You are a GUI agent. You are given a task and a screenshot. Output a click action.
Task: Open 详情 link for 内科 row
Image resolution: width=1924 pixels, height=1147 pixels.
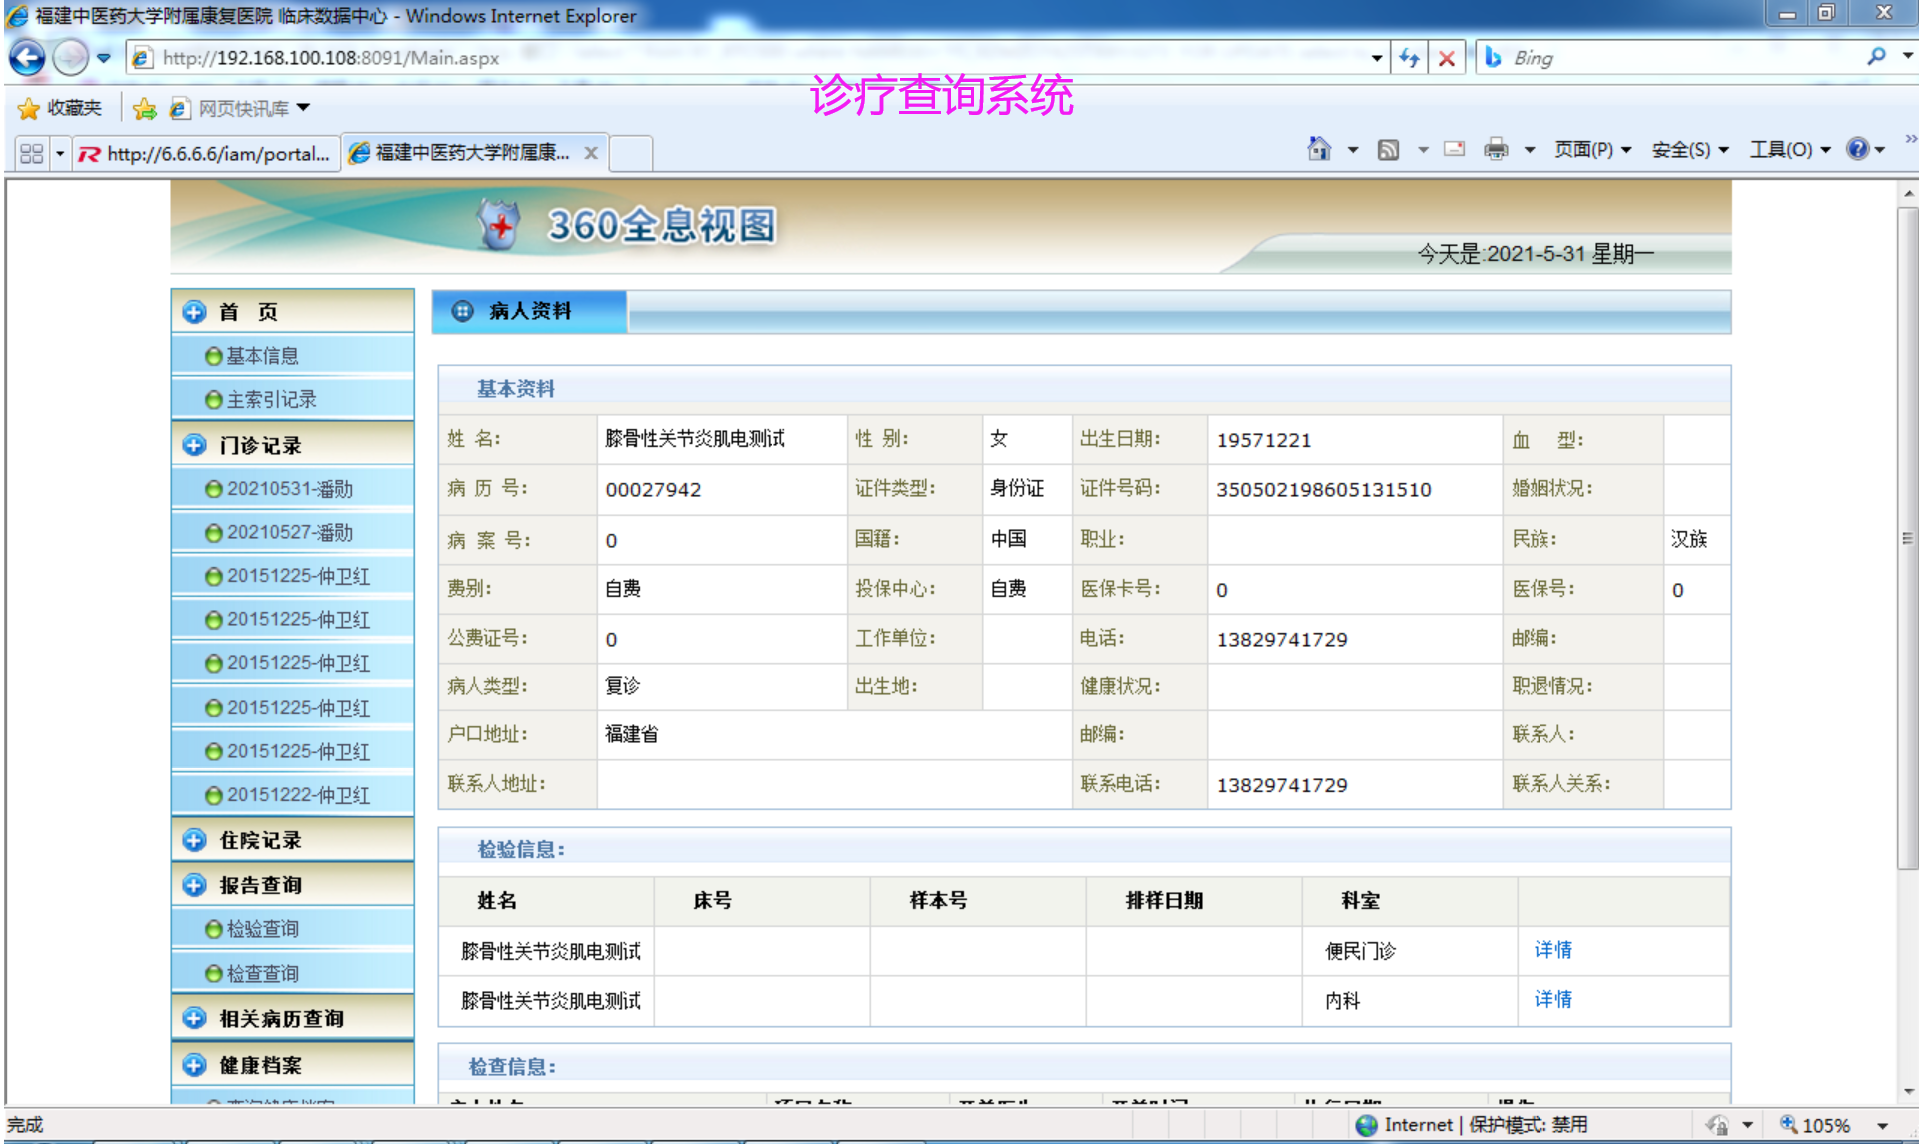click(x=1553, y=1000)
